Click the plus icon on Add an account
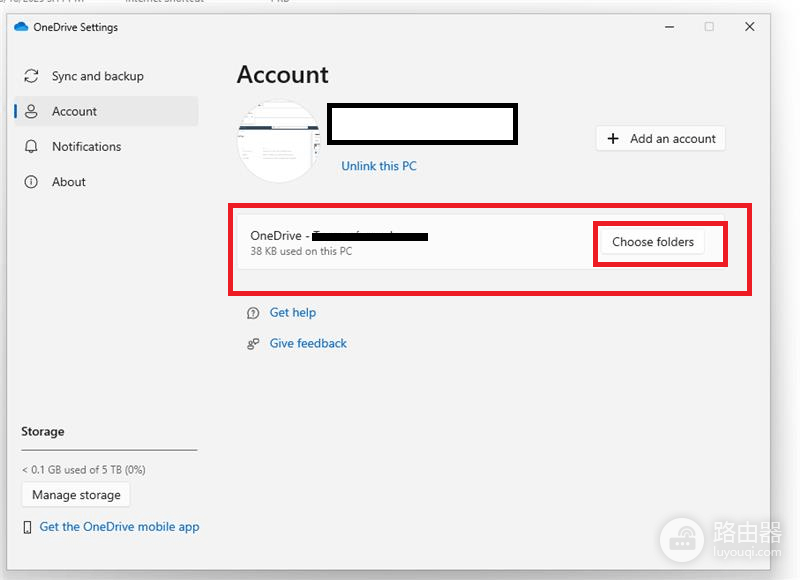 (613, 139)
